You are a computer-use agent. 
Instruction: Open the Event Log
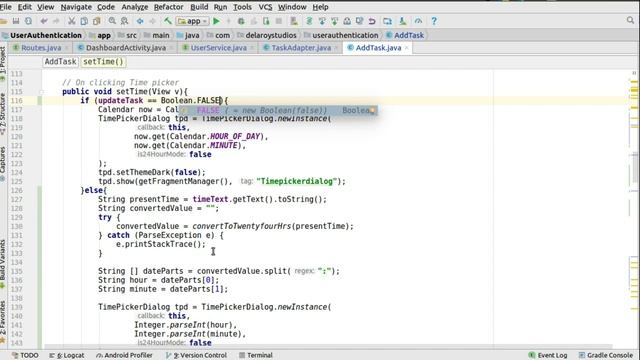[548, 355]
